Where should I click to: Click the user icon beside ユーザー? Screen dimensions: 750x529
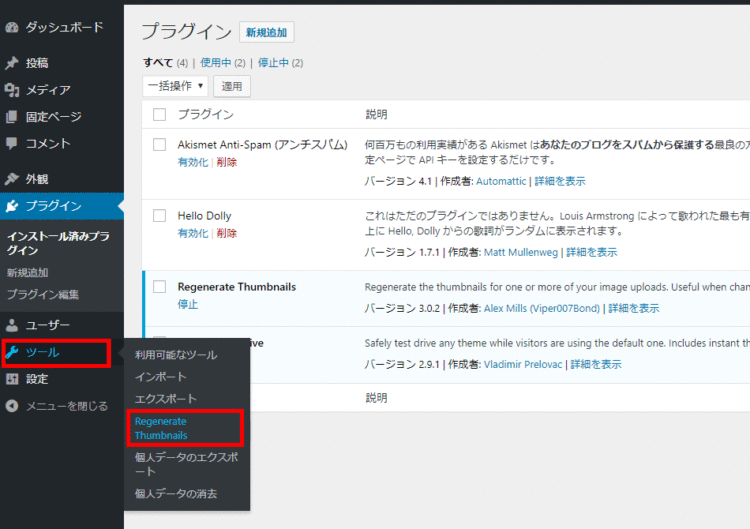pos(12,325)
